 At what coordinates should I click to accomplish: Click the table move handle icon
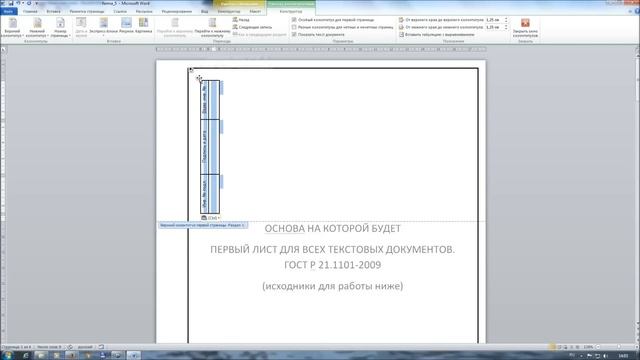(199, 78)
